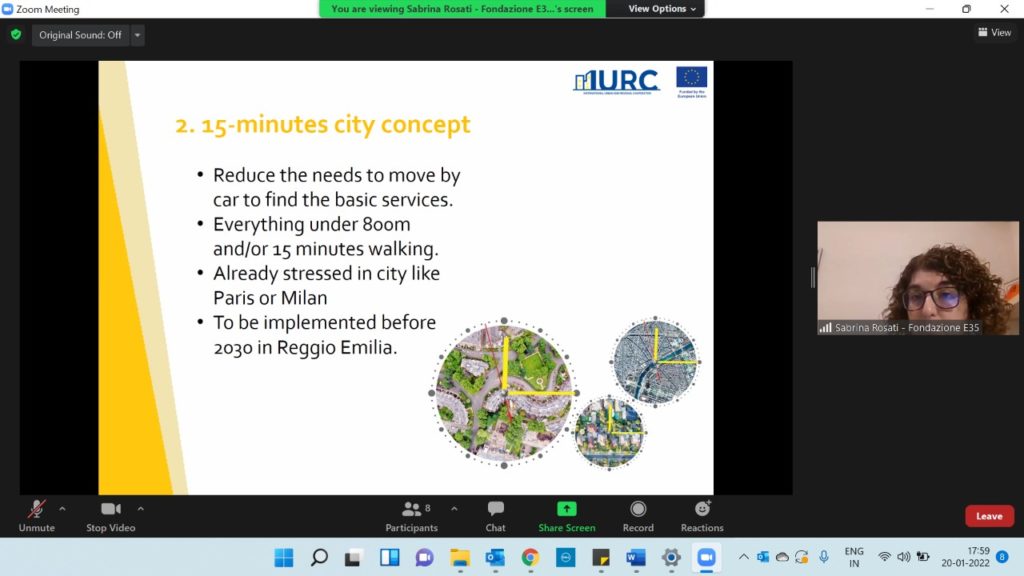Click the green Share Screen icon
The image size is (1024, 576).
566,509
